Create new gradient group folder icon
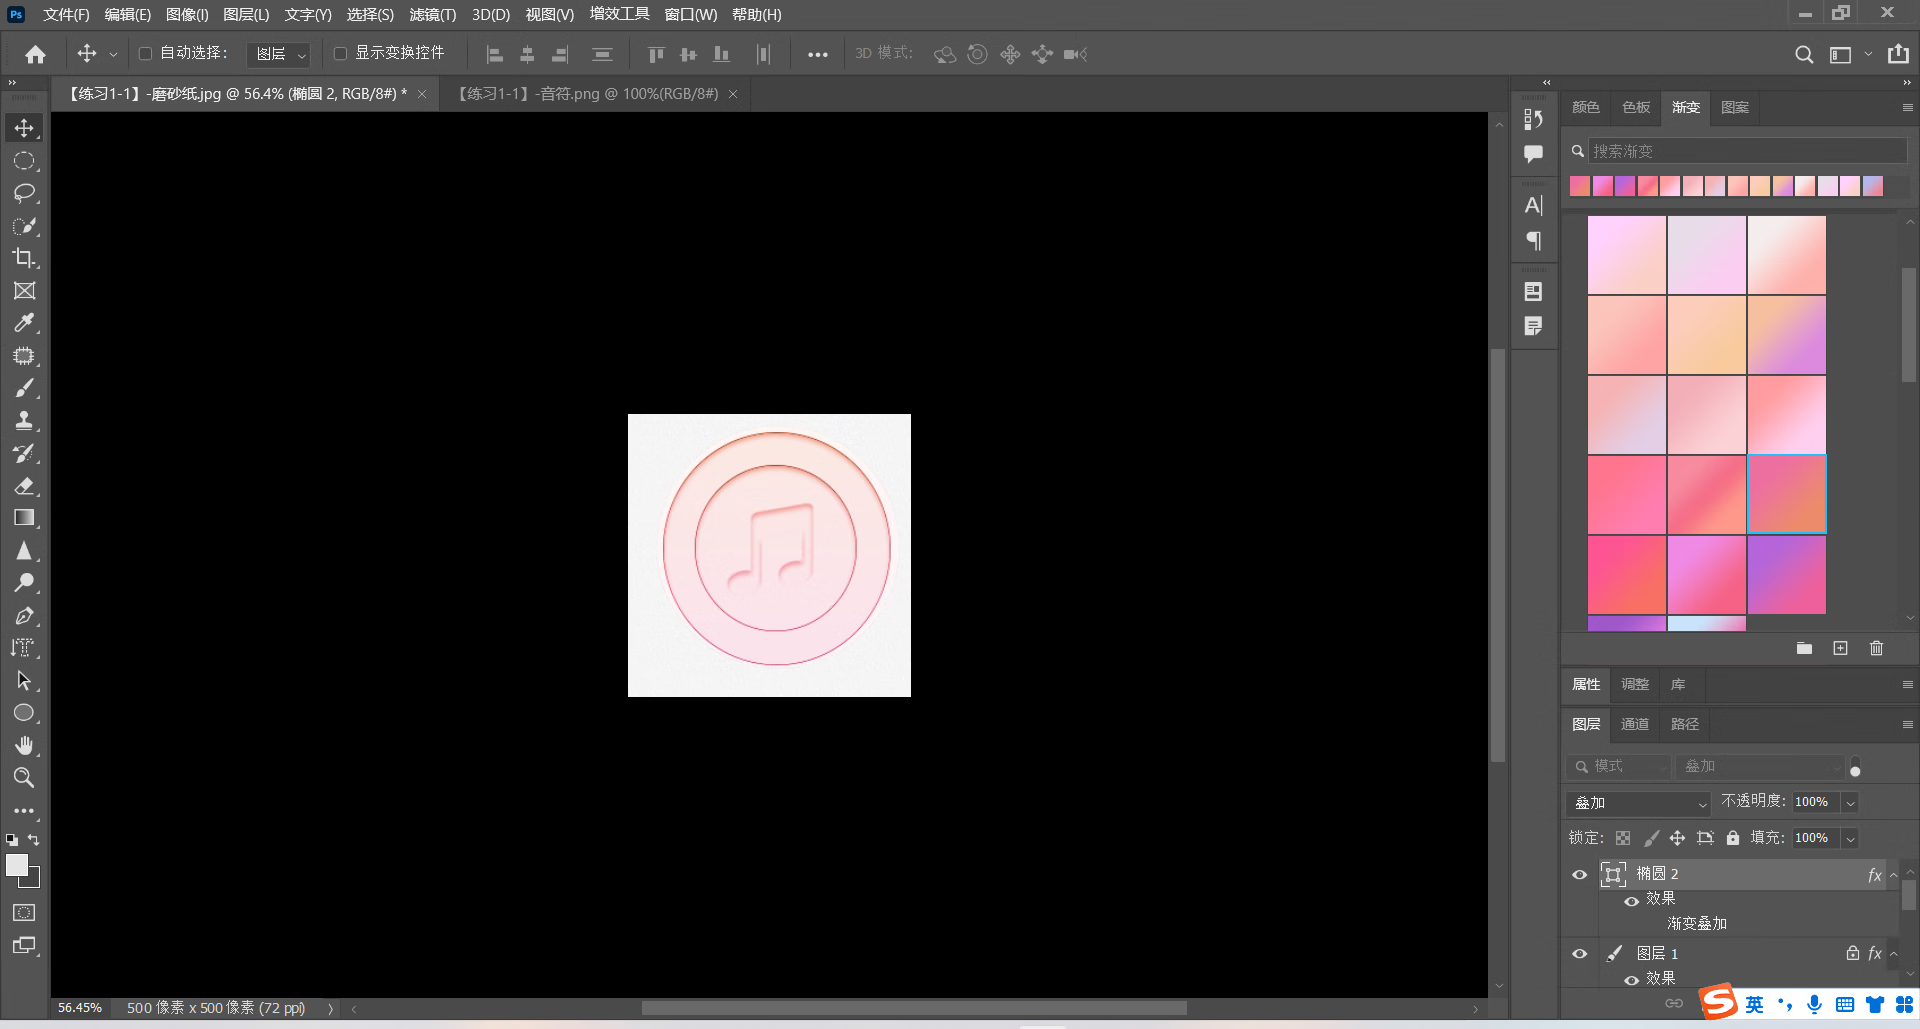The width and height of the screenshot is (1920, 1029). (1804, 648)
